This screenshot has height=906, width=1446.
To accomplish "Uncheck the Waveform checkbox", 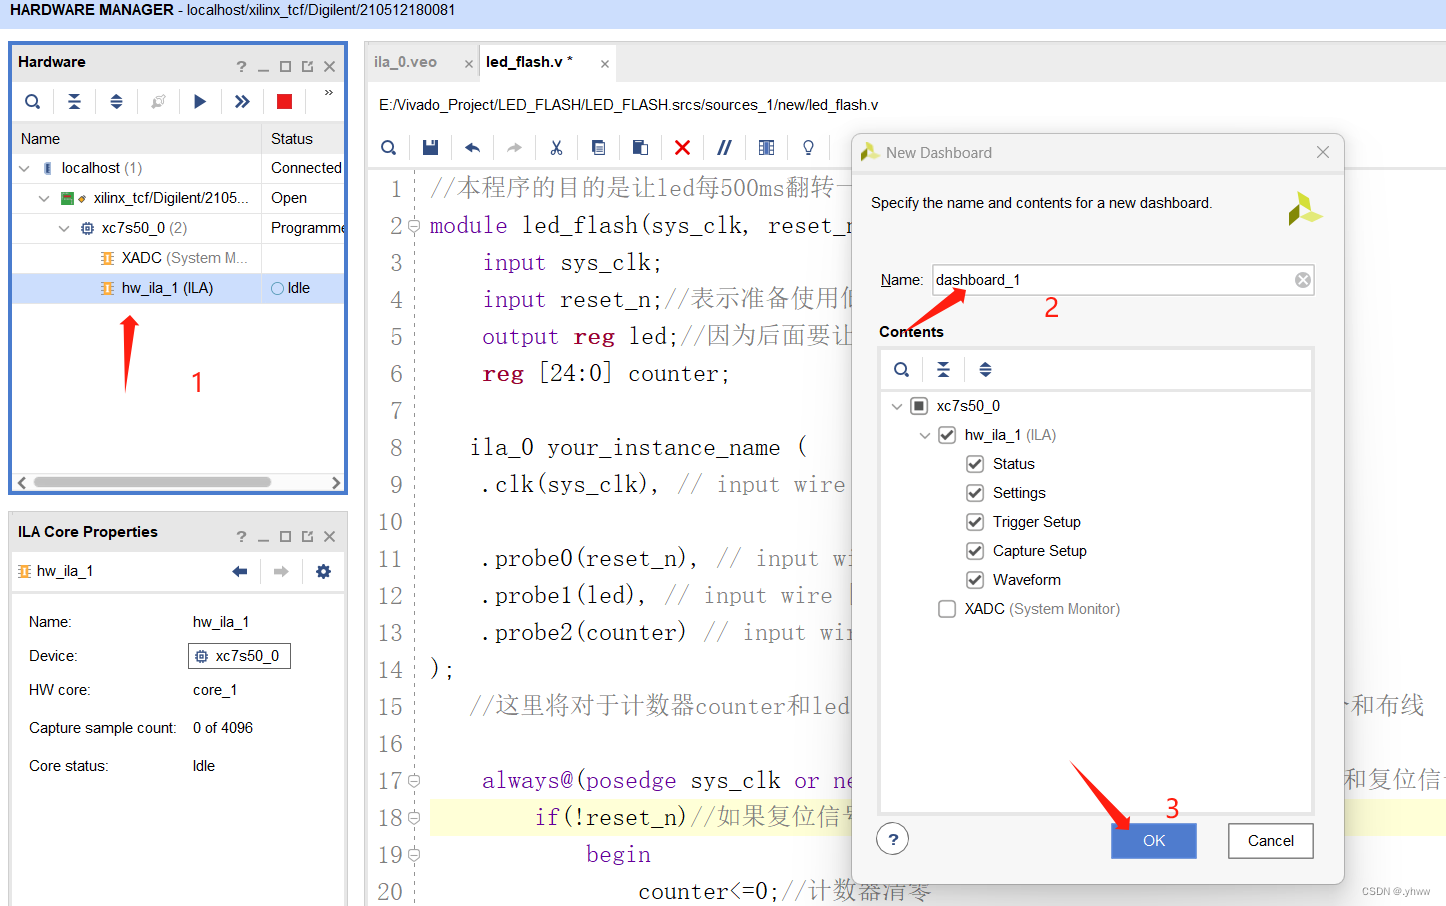I will point(975,580).
